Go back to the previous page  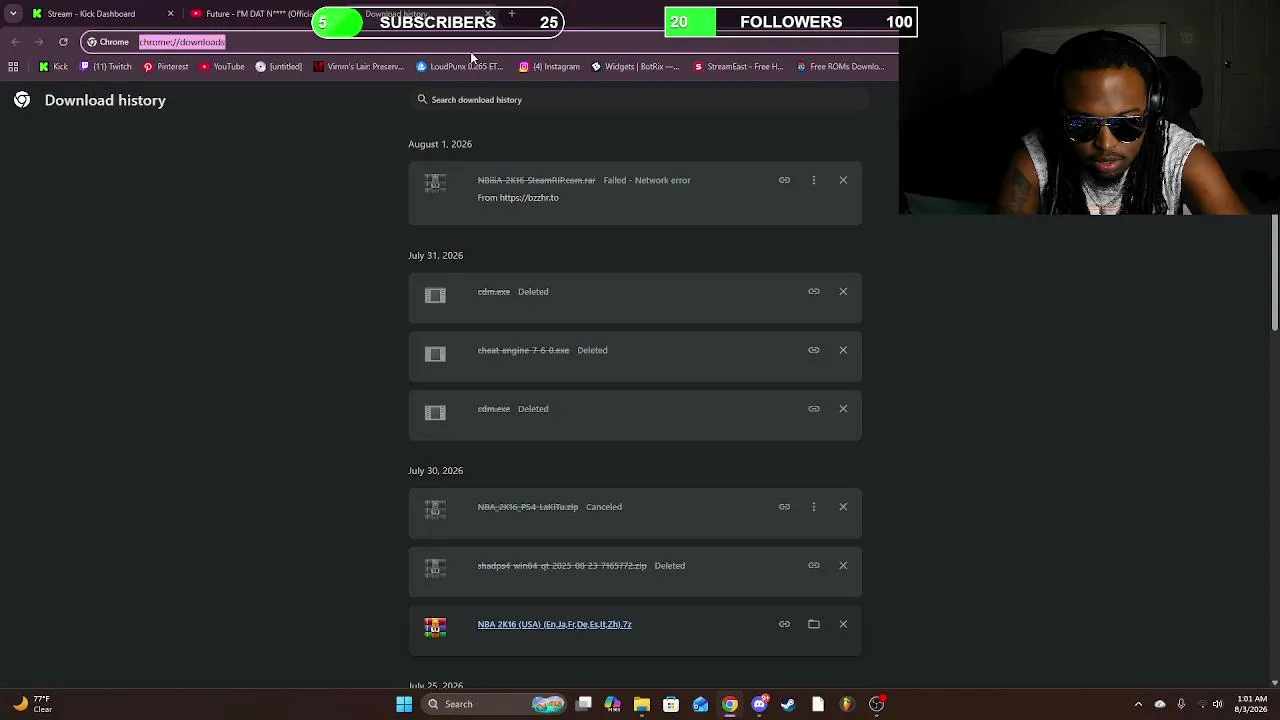click(15, 42)
